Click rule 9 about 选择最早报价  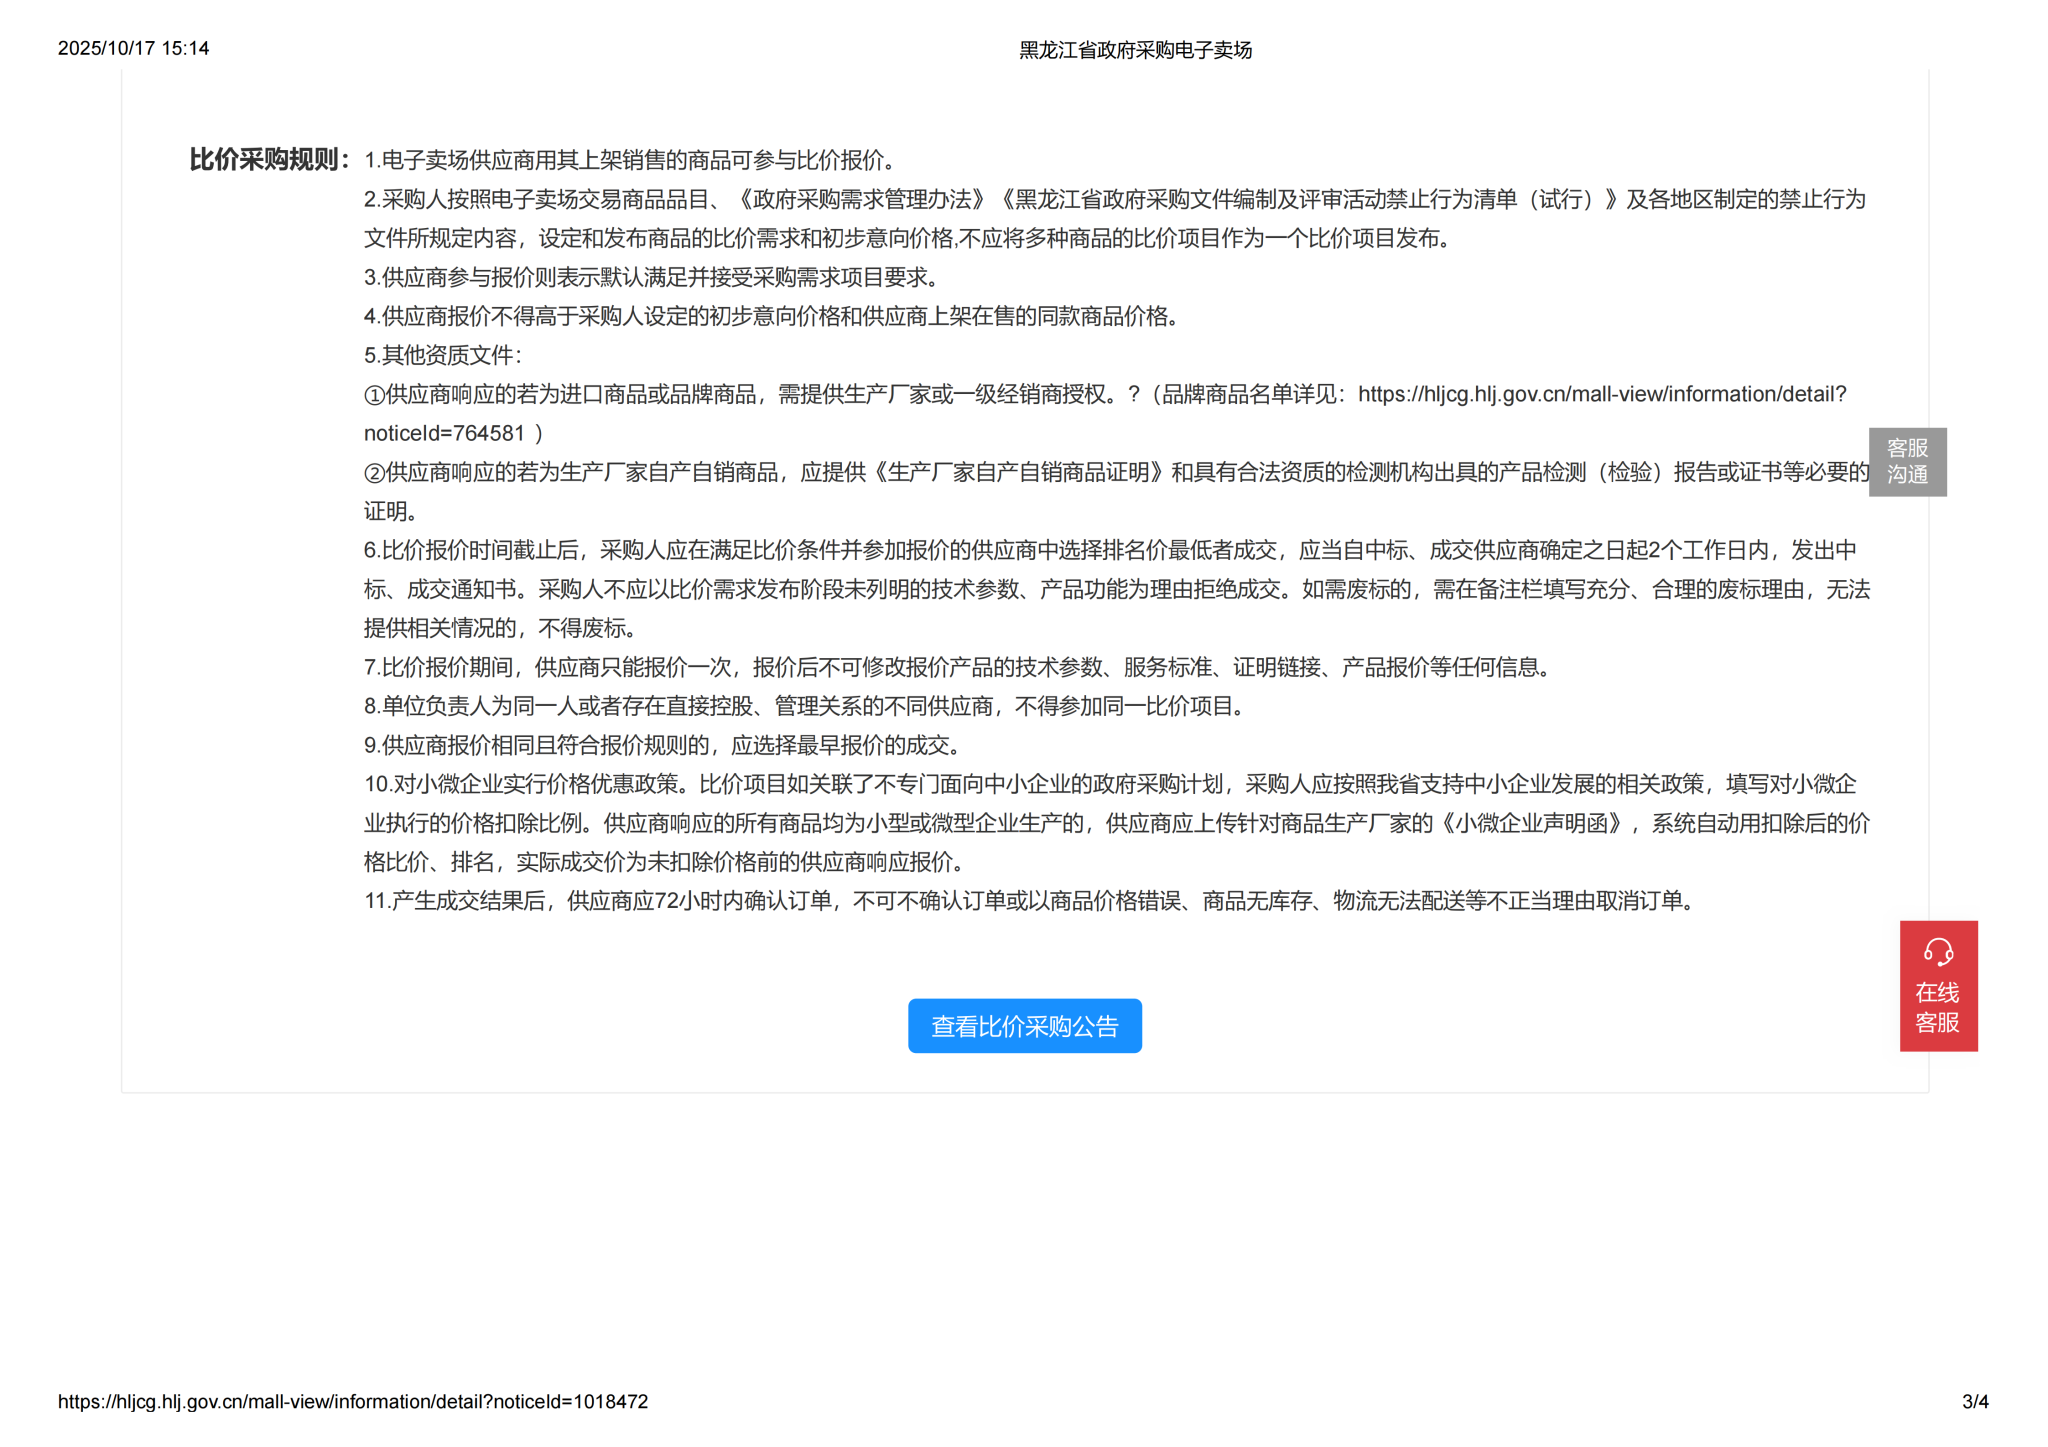664,745
